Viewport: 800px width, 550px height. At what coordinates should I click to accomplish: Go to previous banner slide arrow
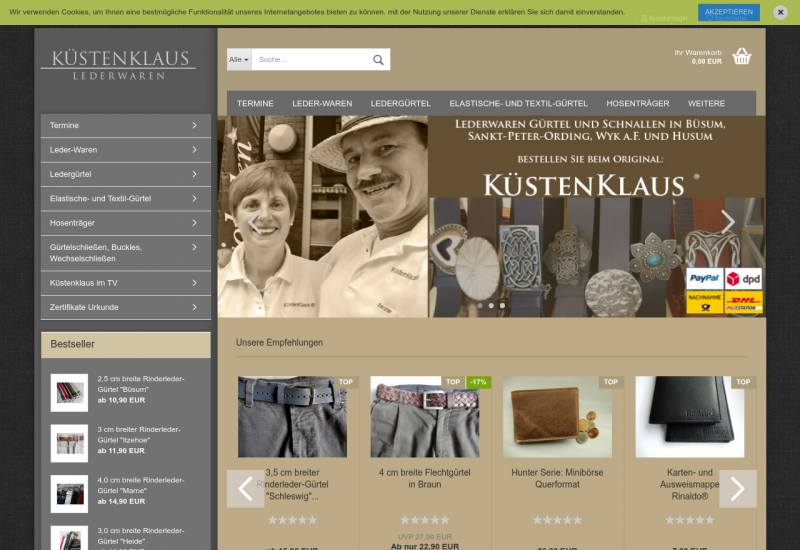(256, 222)
